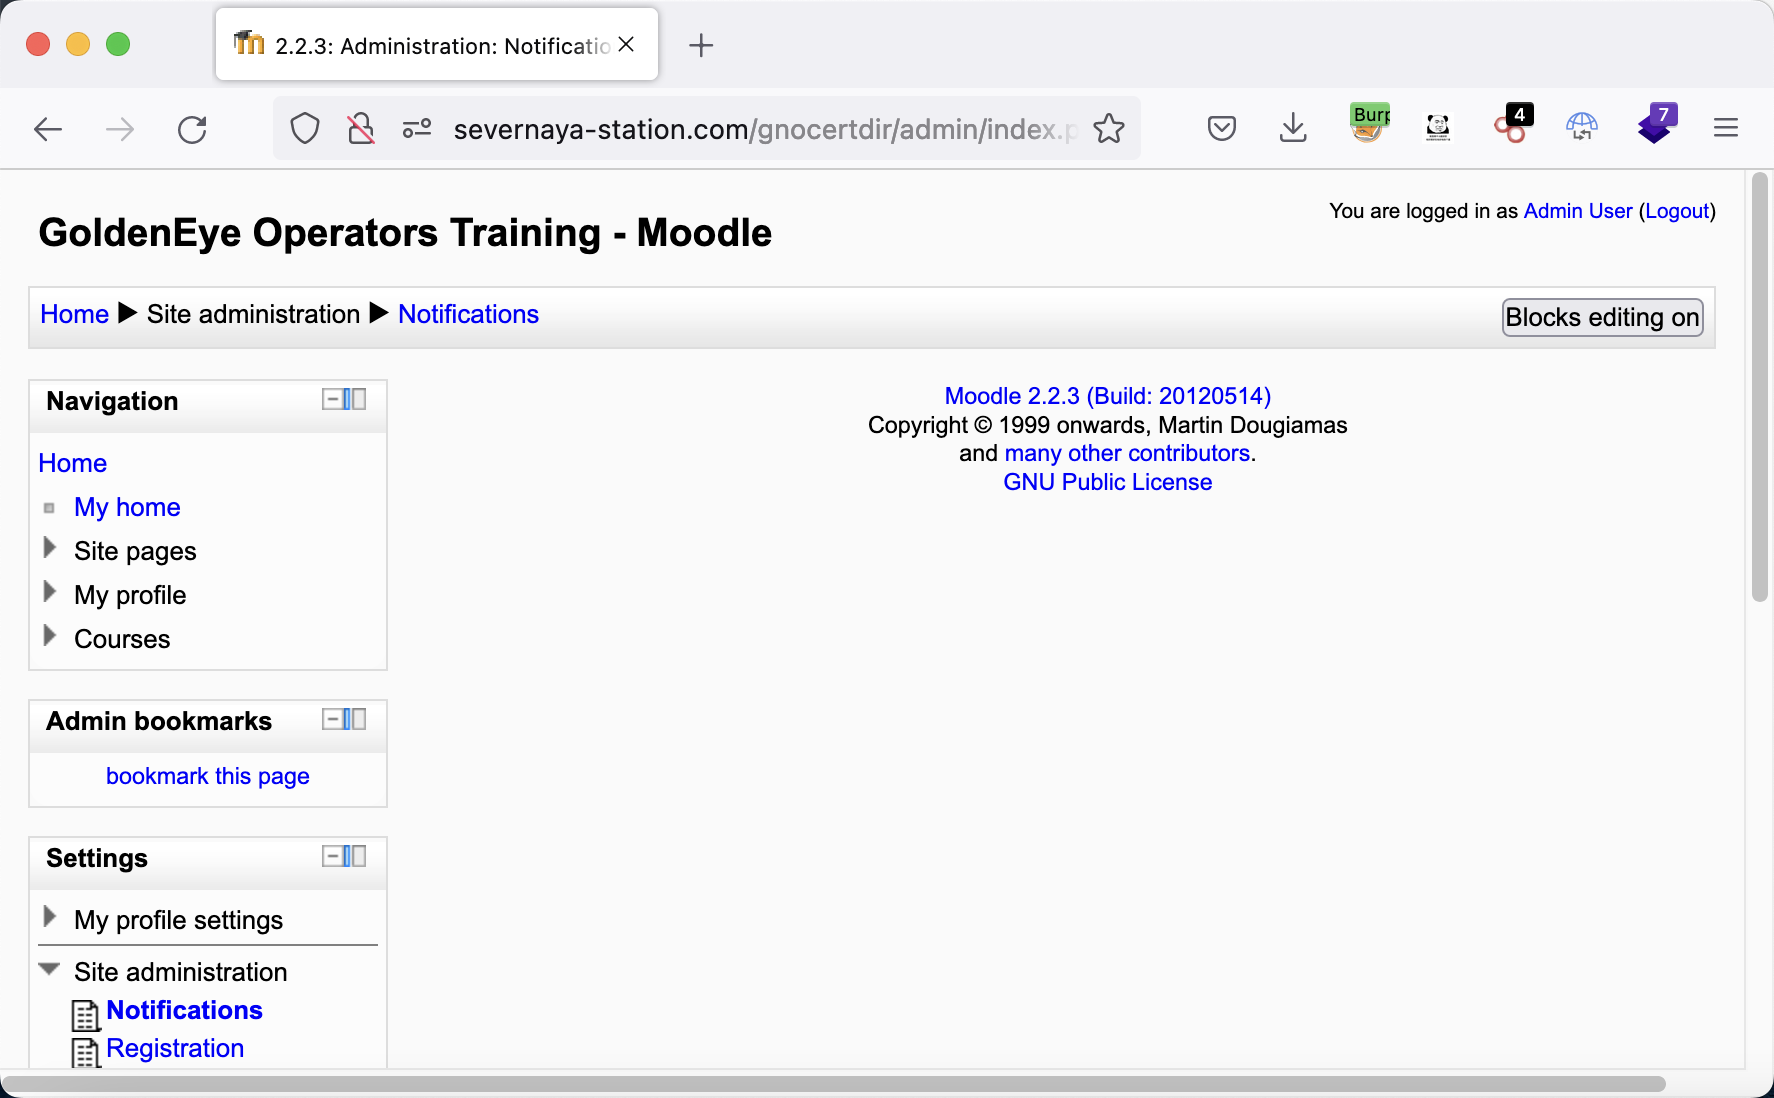This screenshot has width=1774, height=1098.
Task: Expand the Courses navigation node
Action: coord(50,637)
